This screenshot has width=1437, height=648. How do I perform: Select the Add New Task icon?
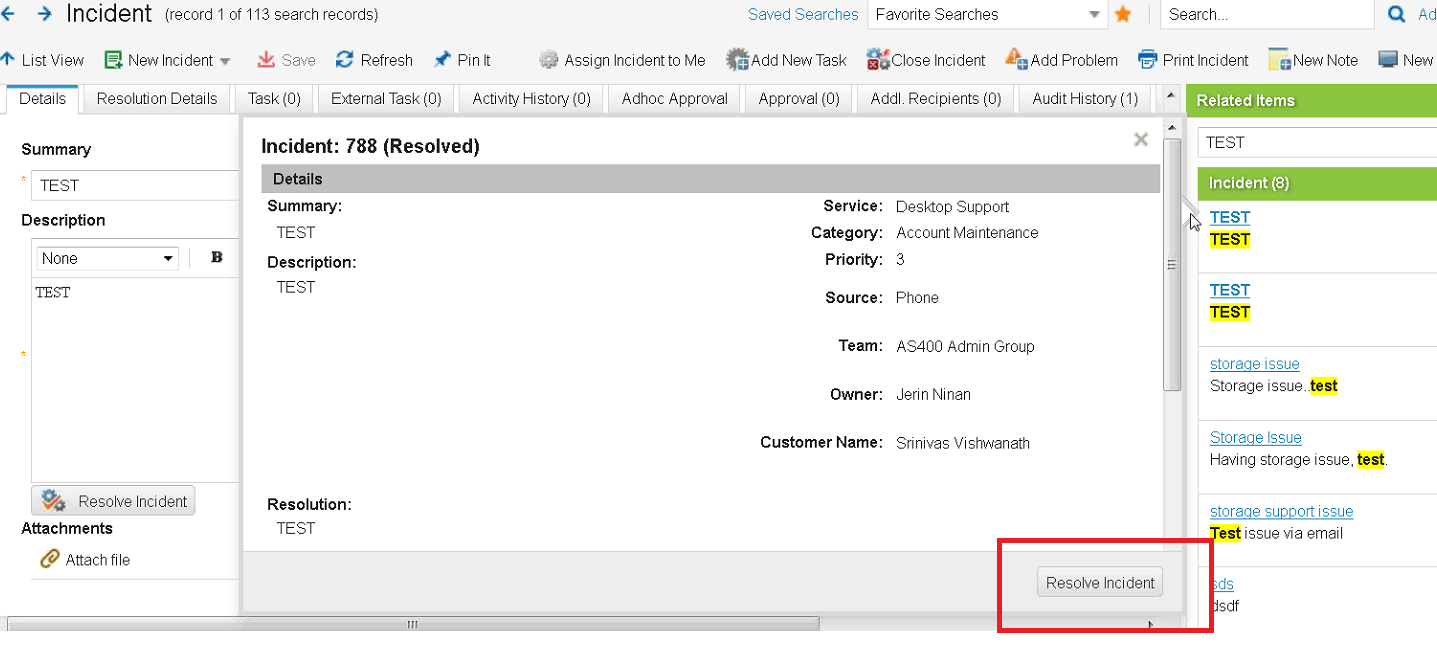[735, 59]
